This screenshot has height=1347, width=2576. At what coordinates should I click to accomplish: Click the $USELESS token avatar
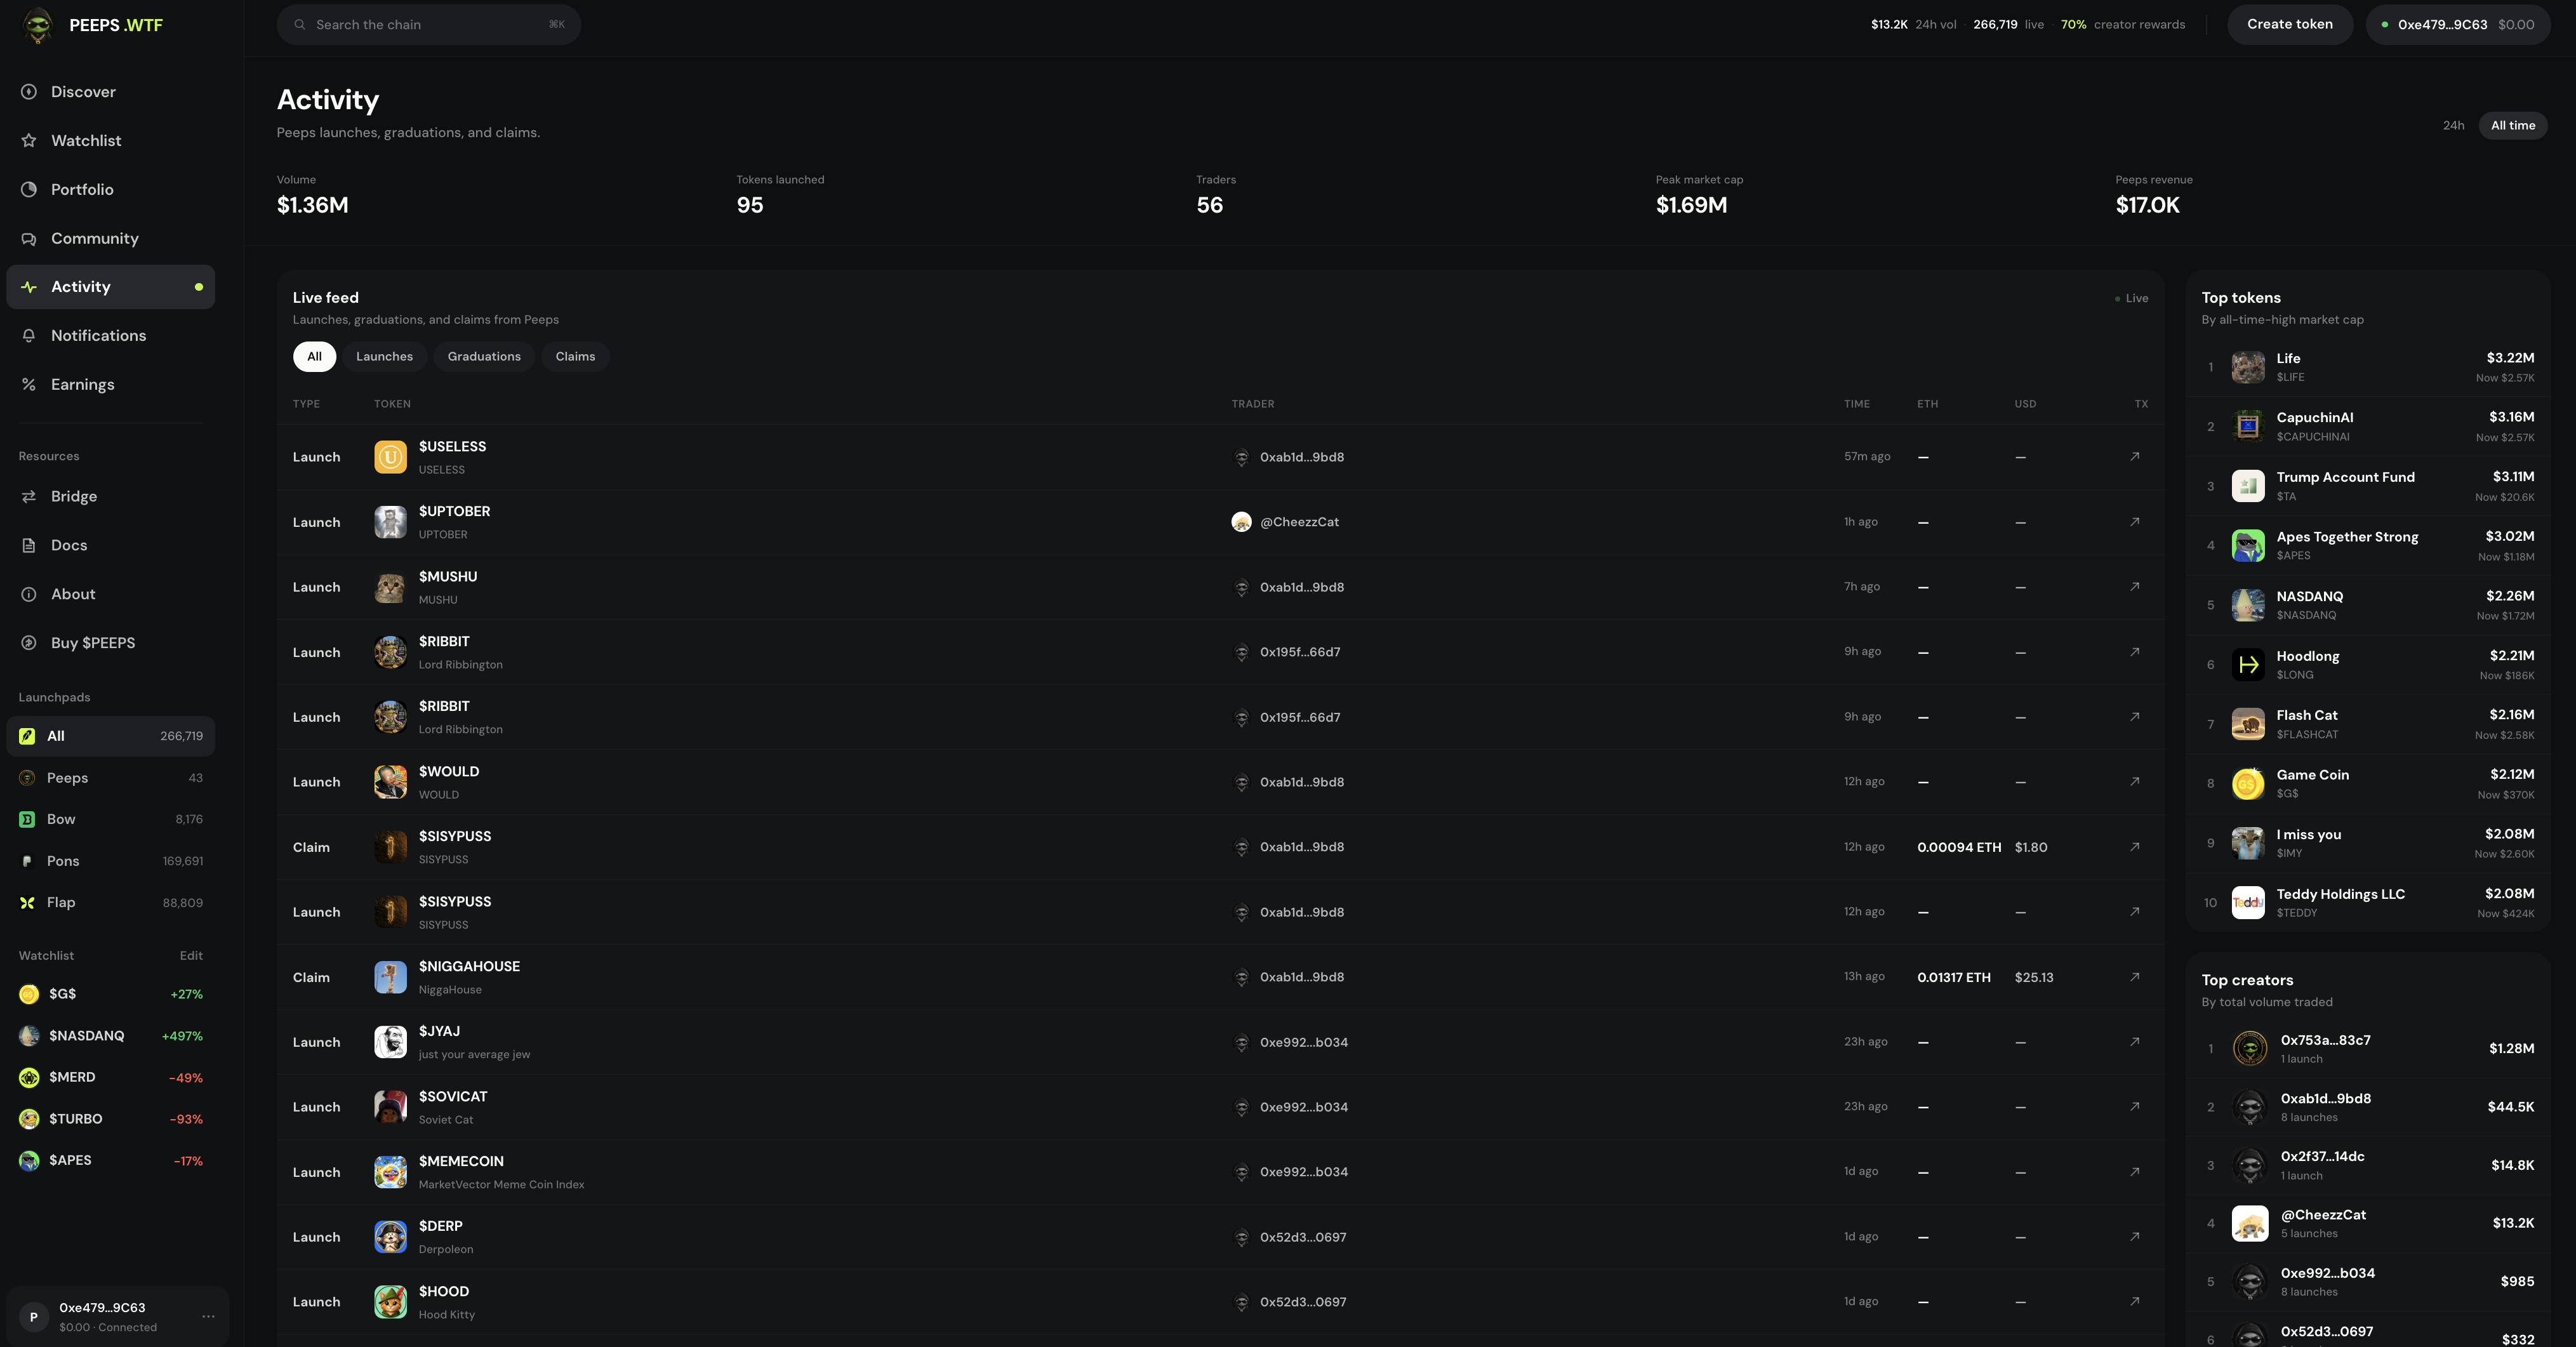(x=390, y=457)
